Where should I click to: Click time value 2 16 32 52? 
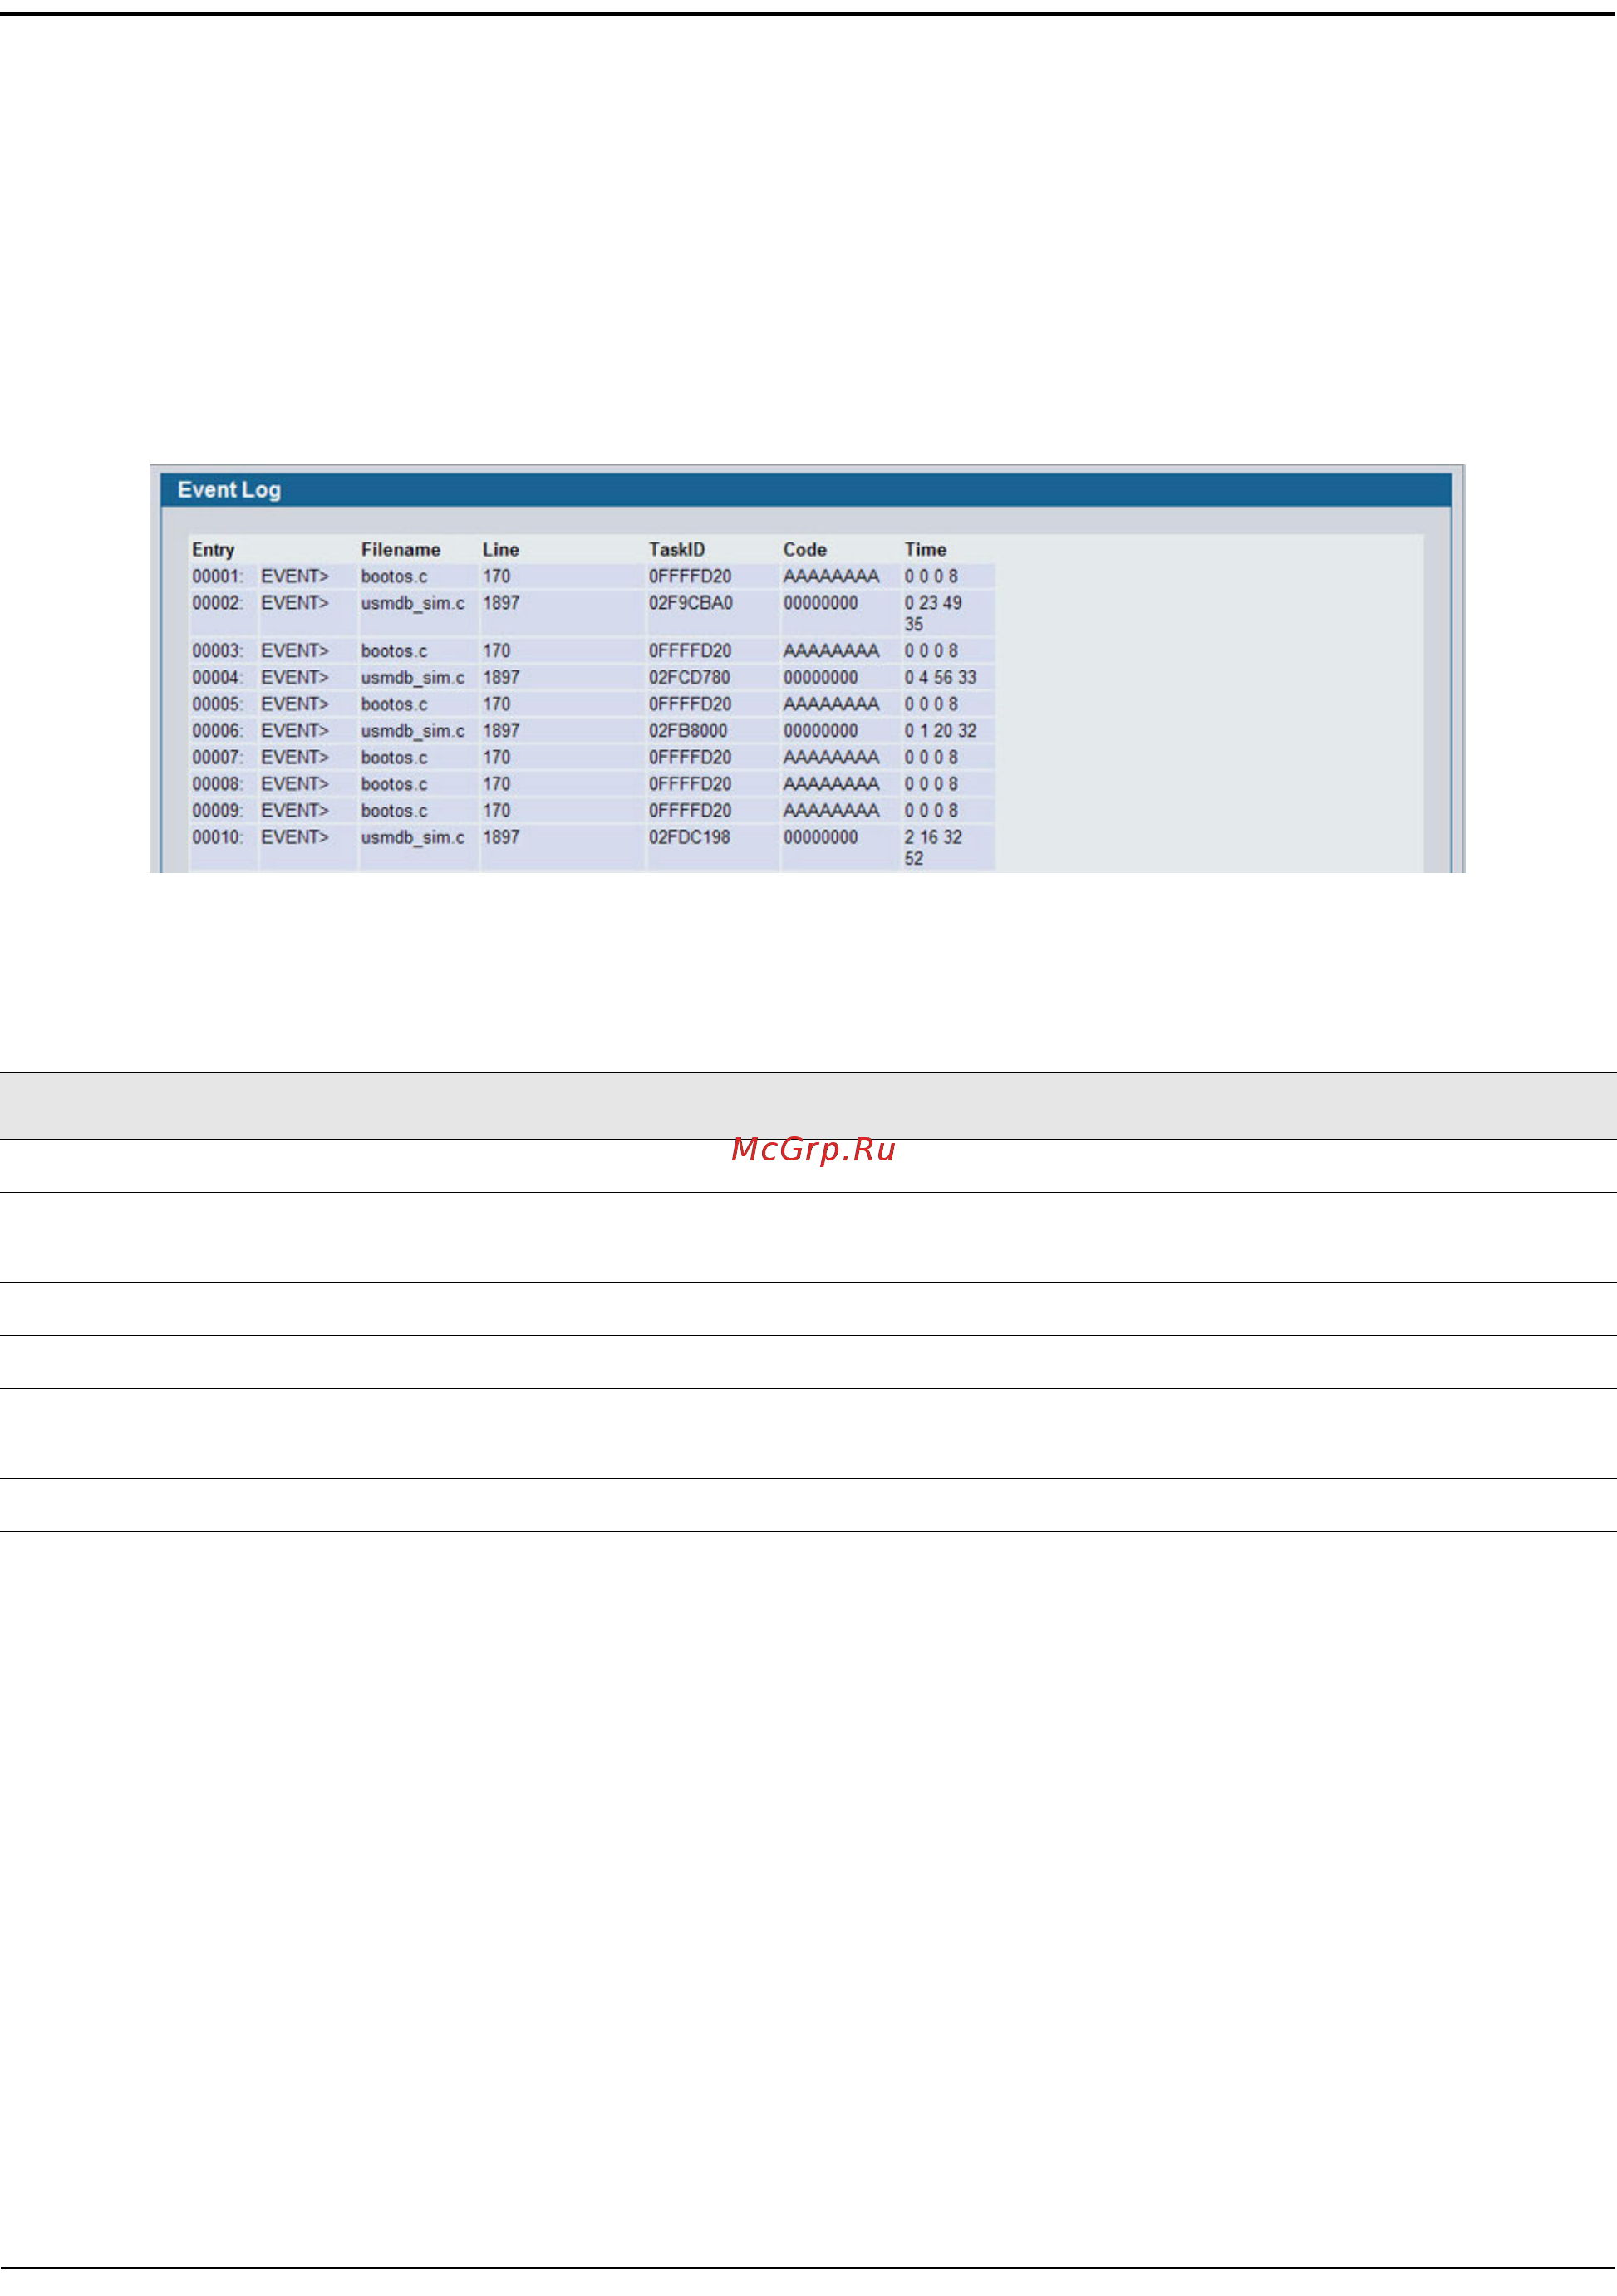pyautogui.click(x=933, y=848)
